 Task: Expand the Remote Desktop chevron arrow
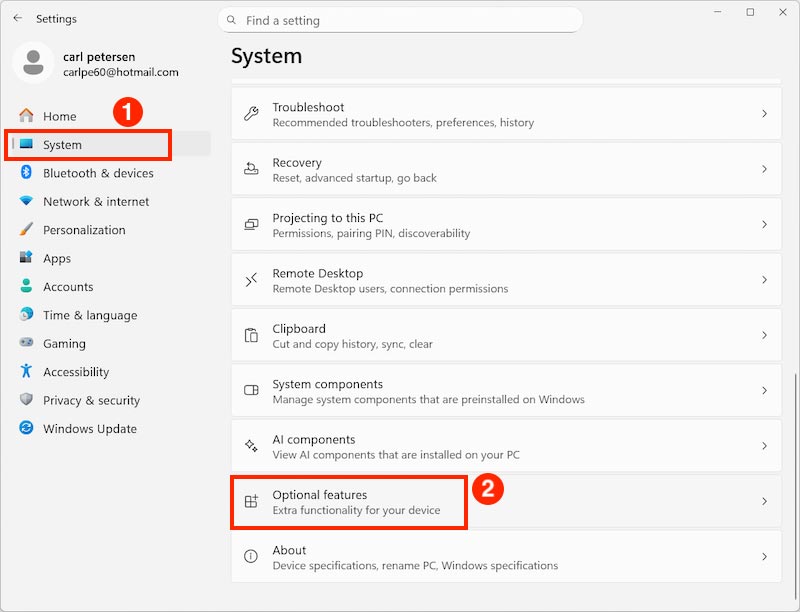click(x=764, y=280)
